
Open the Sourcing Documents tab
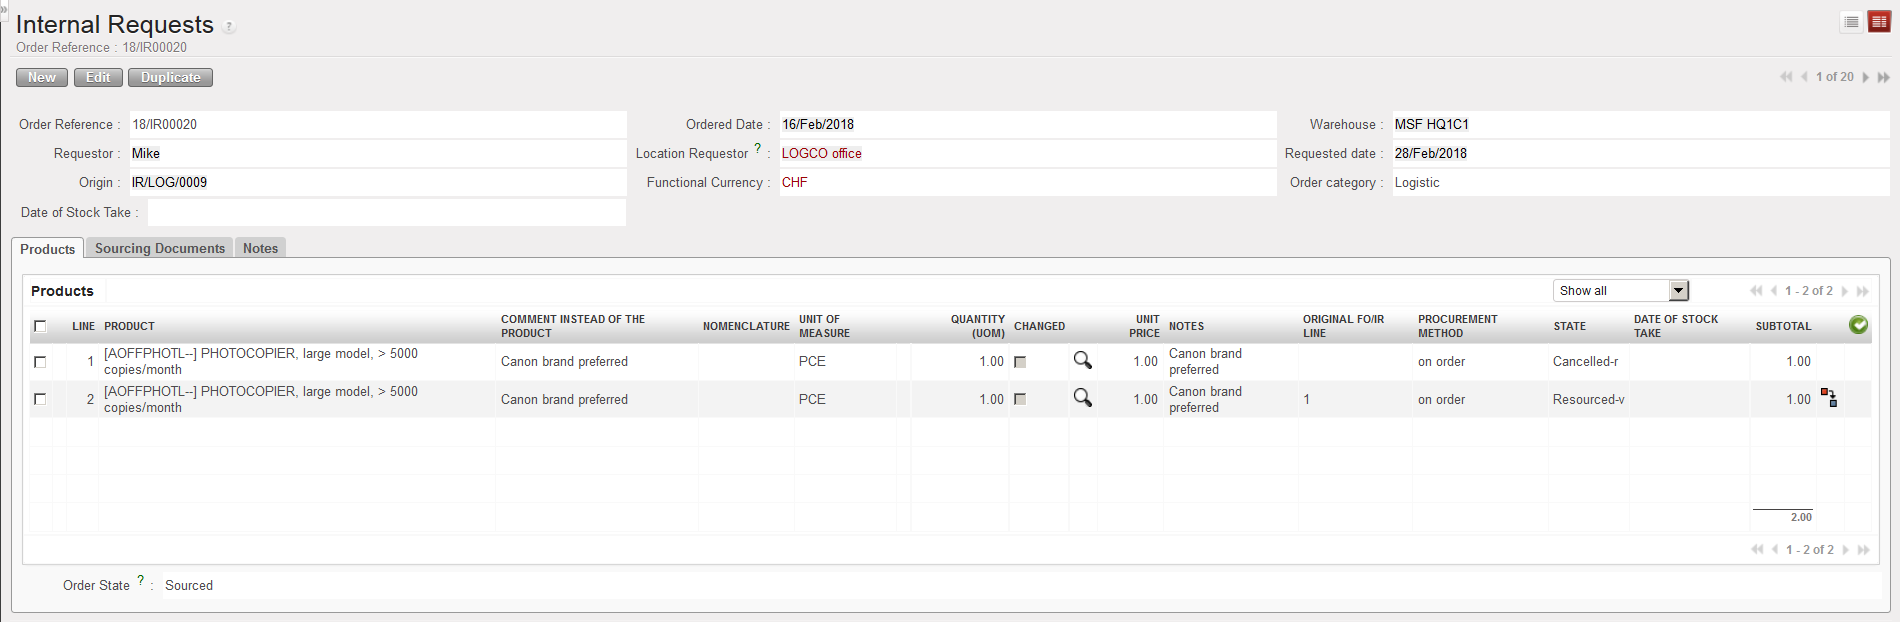(160, 248)
